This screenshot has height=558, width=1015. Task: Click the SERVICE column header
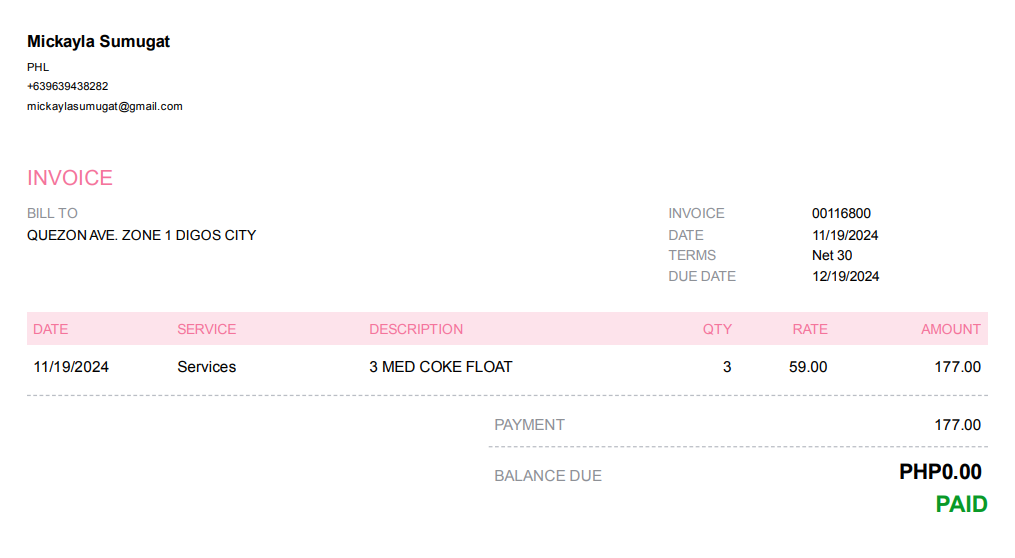click(207, 329)
